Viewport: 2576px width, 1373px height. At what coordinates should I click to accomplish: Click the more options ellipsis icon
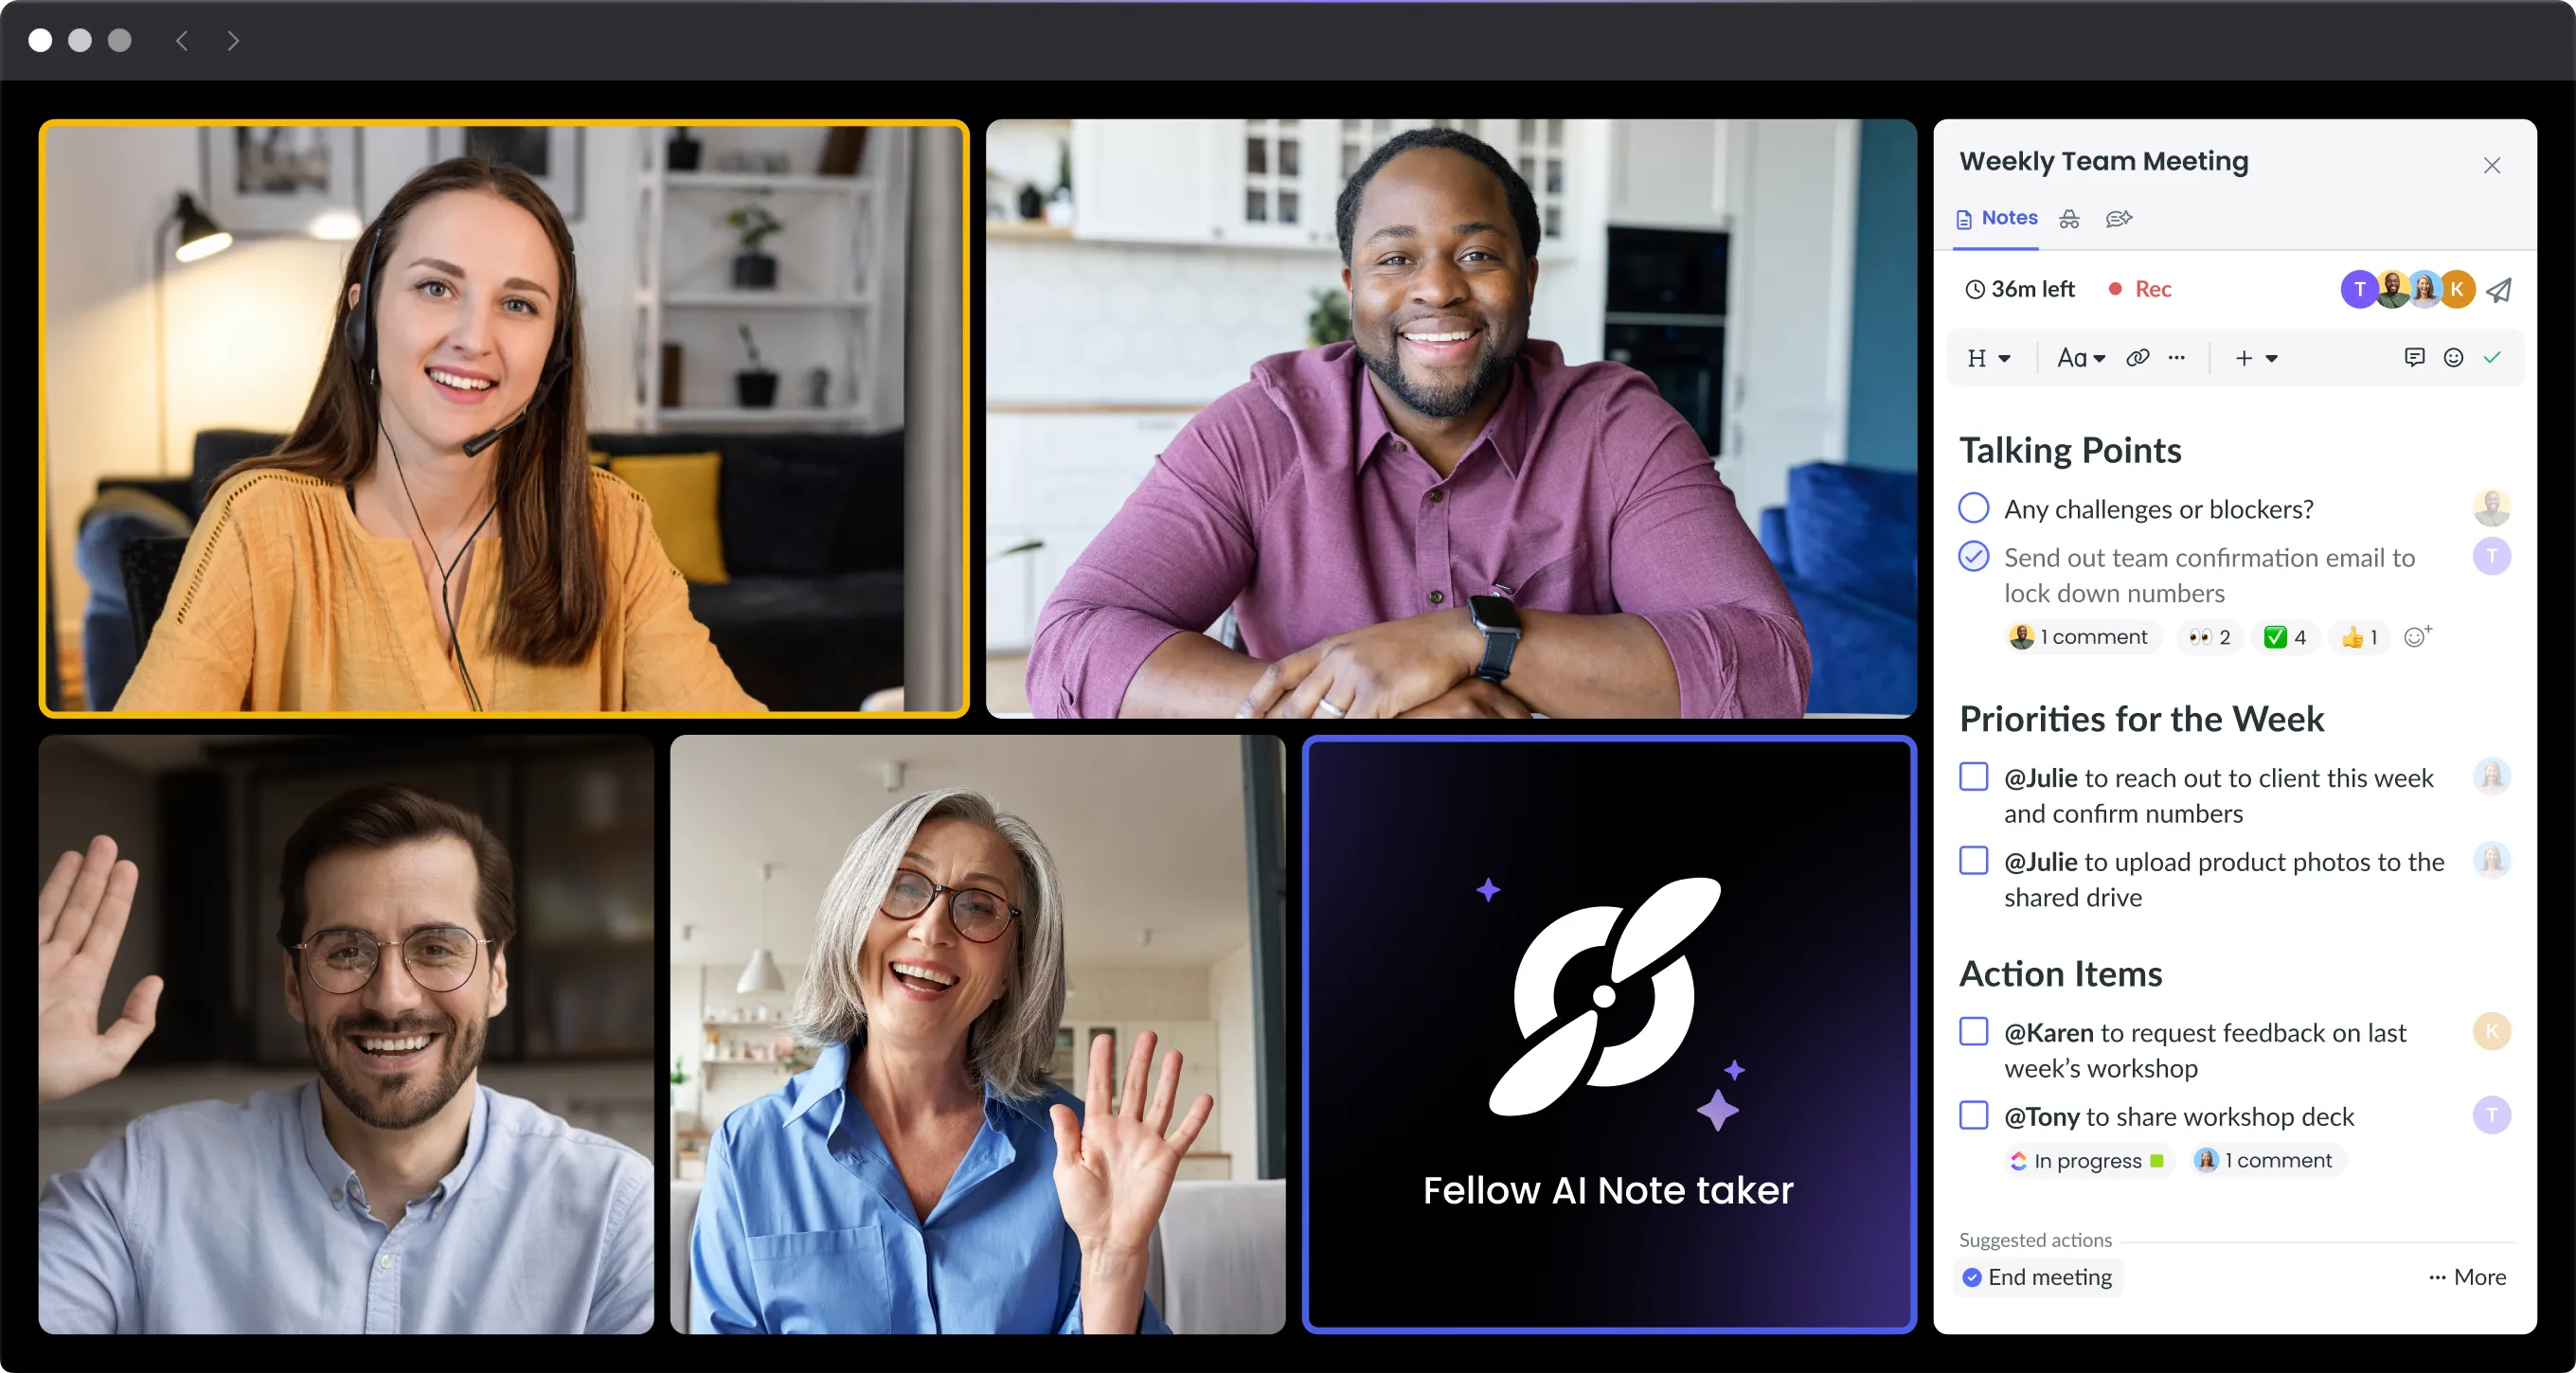(x=2175, y=358)
